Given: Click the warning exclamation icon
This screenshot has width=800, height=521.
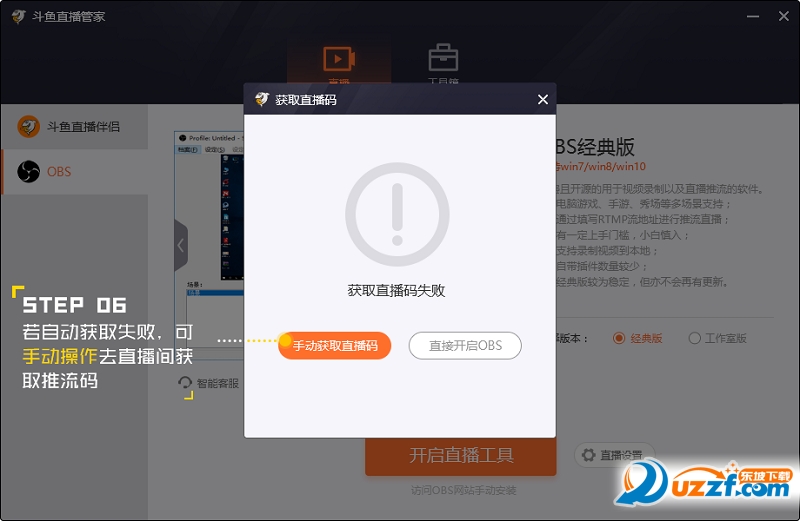Looking at the screenshot, I should tap(397, 214).
